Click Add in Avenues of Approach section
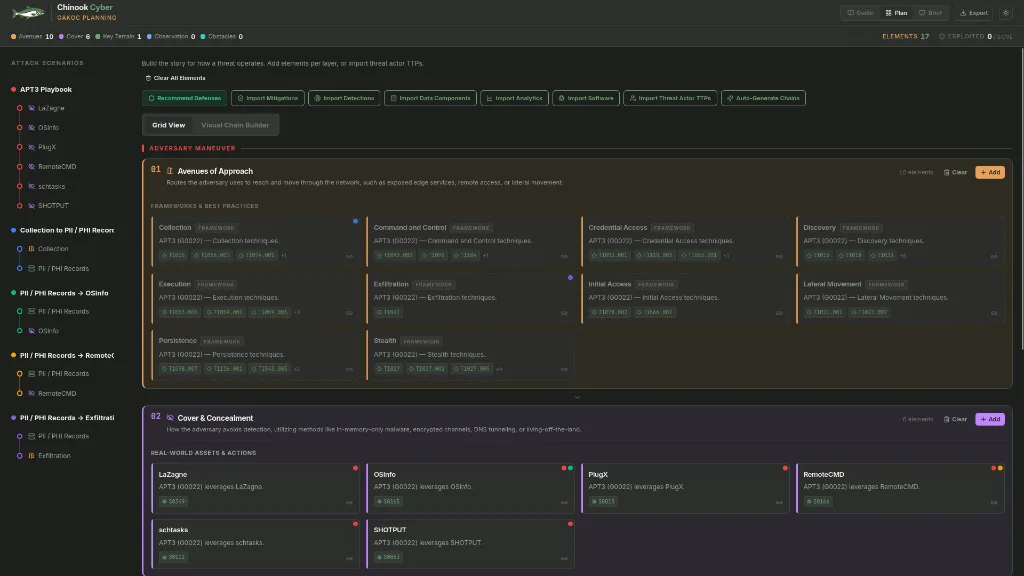1024x576 pixels. click(989, 172)
